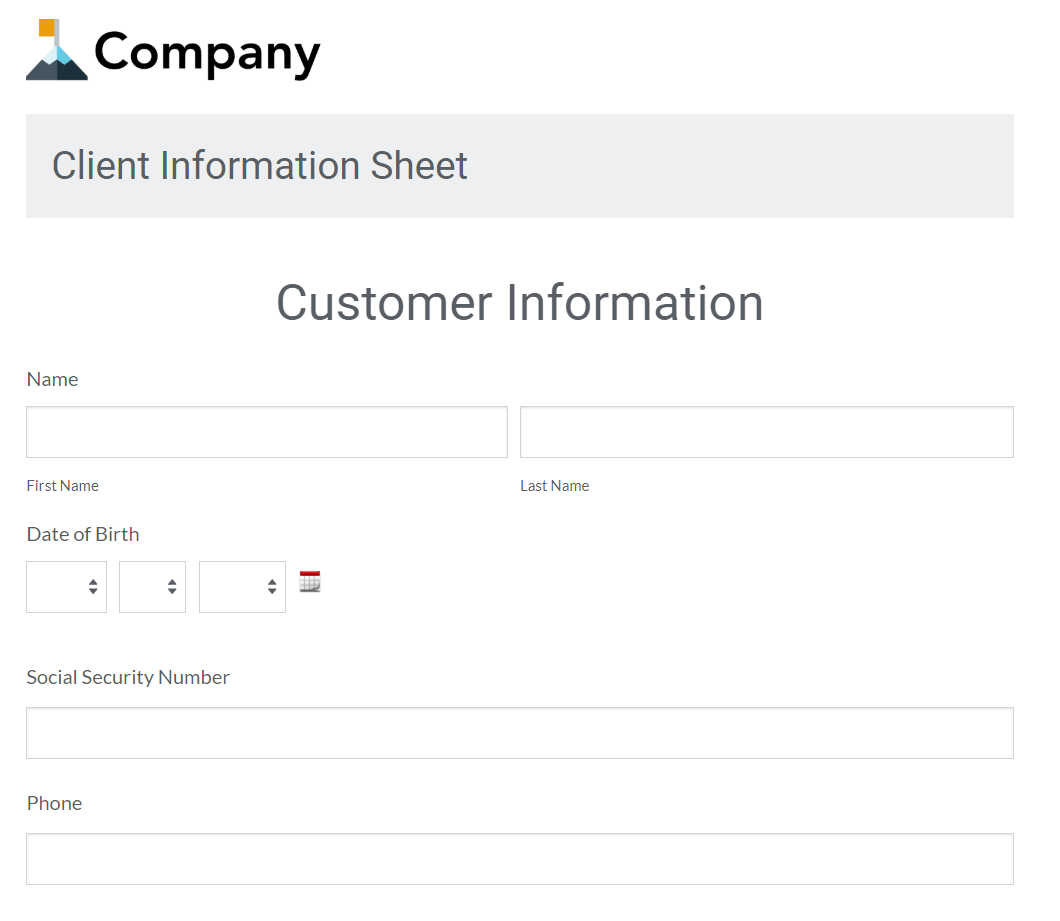Click the mountain logo icon
Image resolution: width=1060 pixels, height=921 pixels.
click(x=56, y=58)
